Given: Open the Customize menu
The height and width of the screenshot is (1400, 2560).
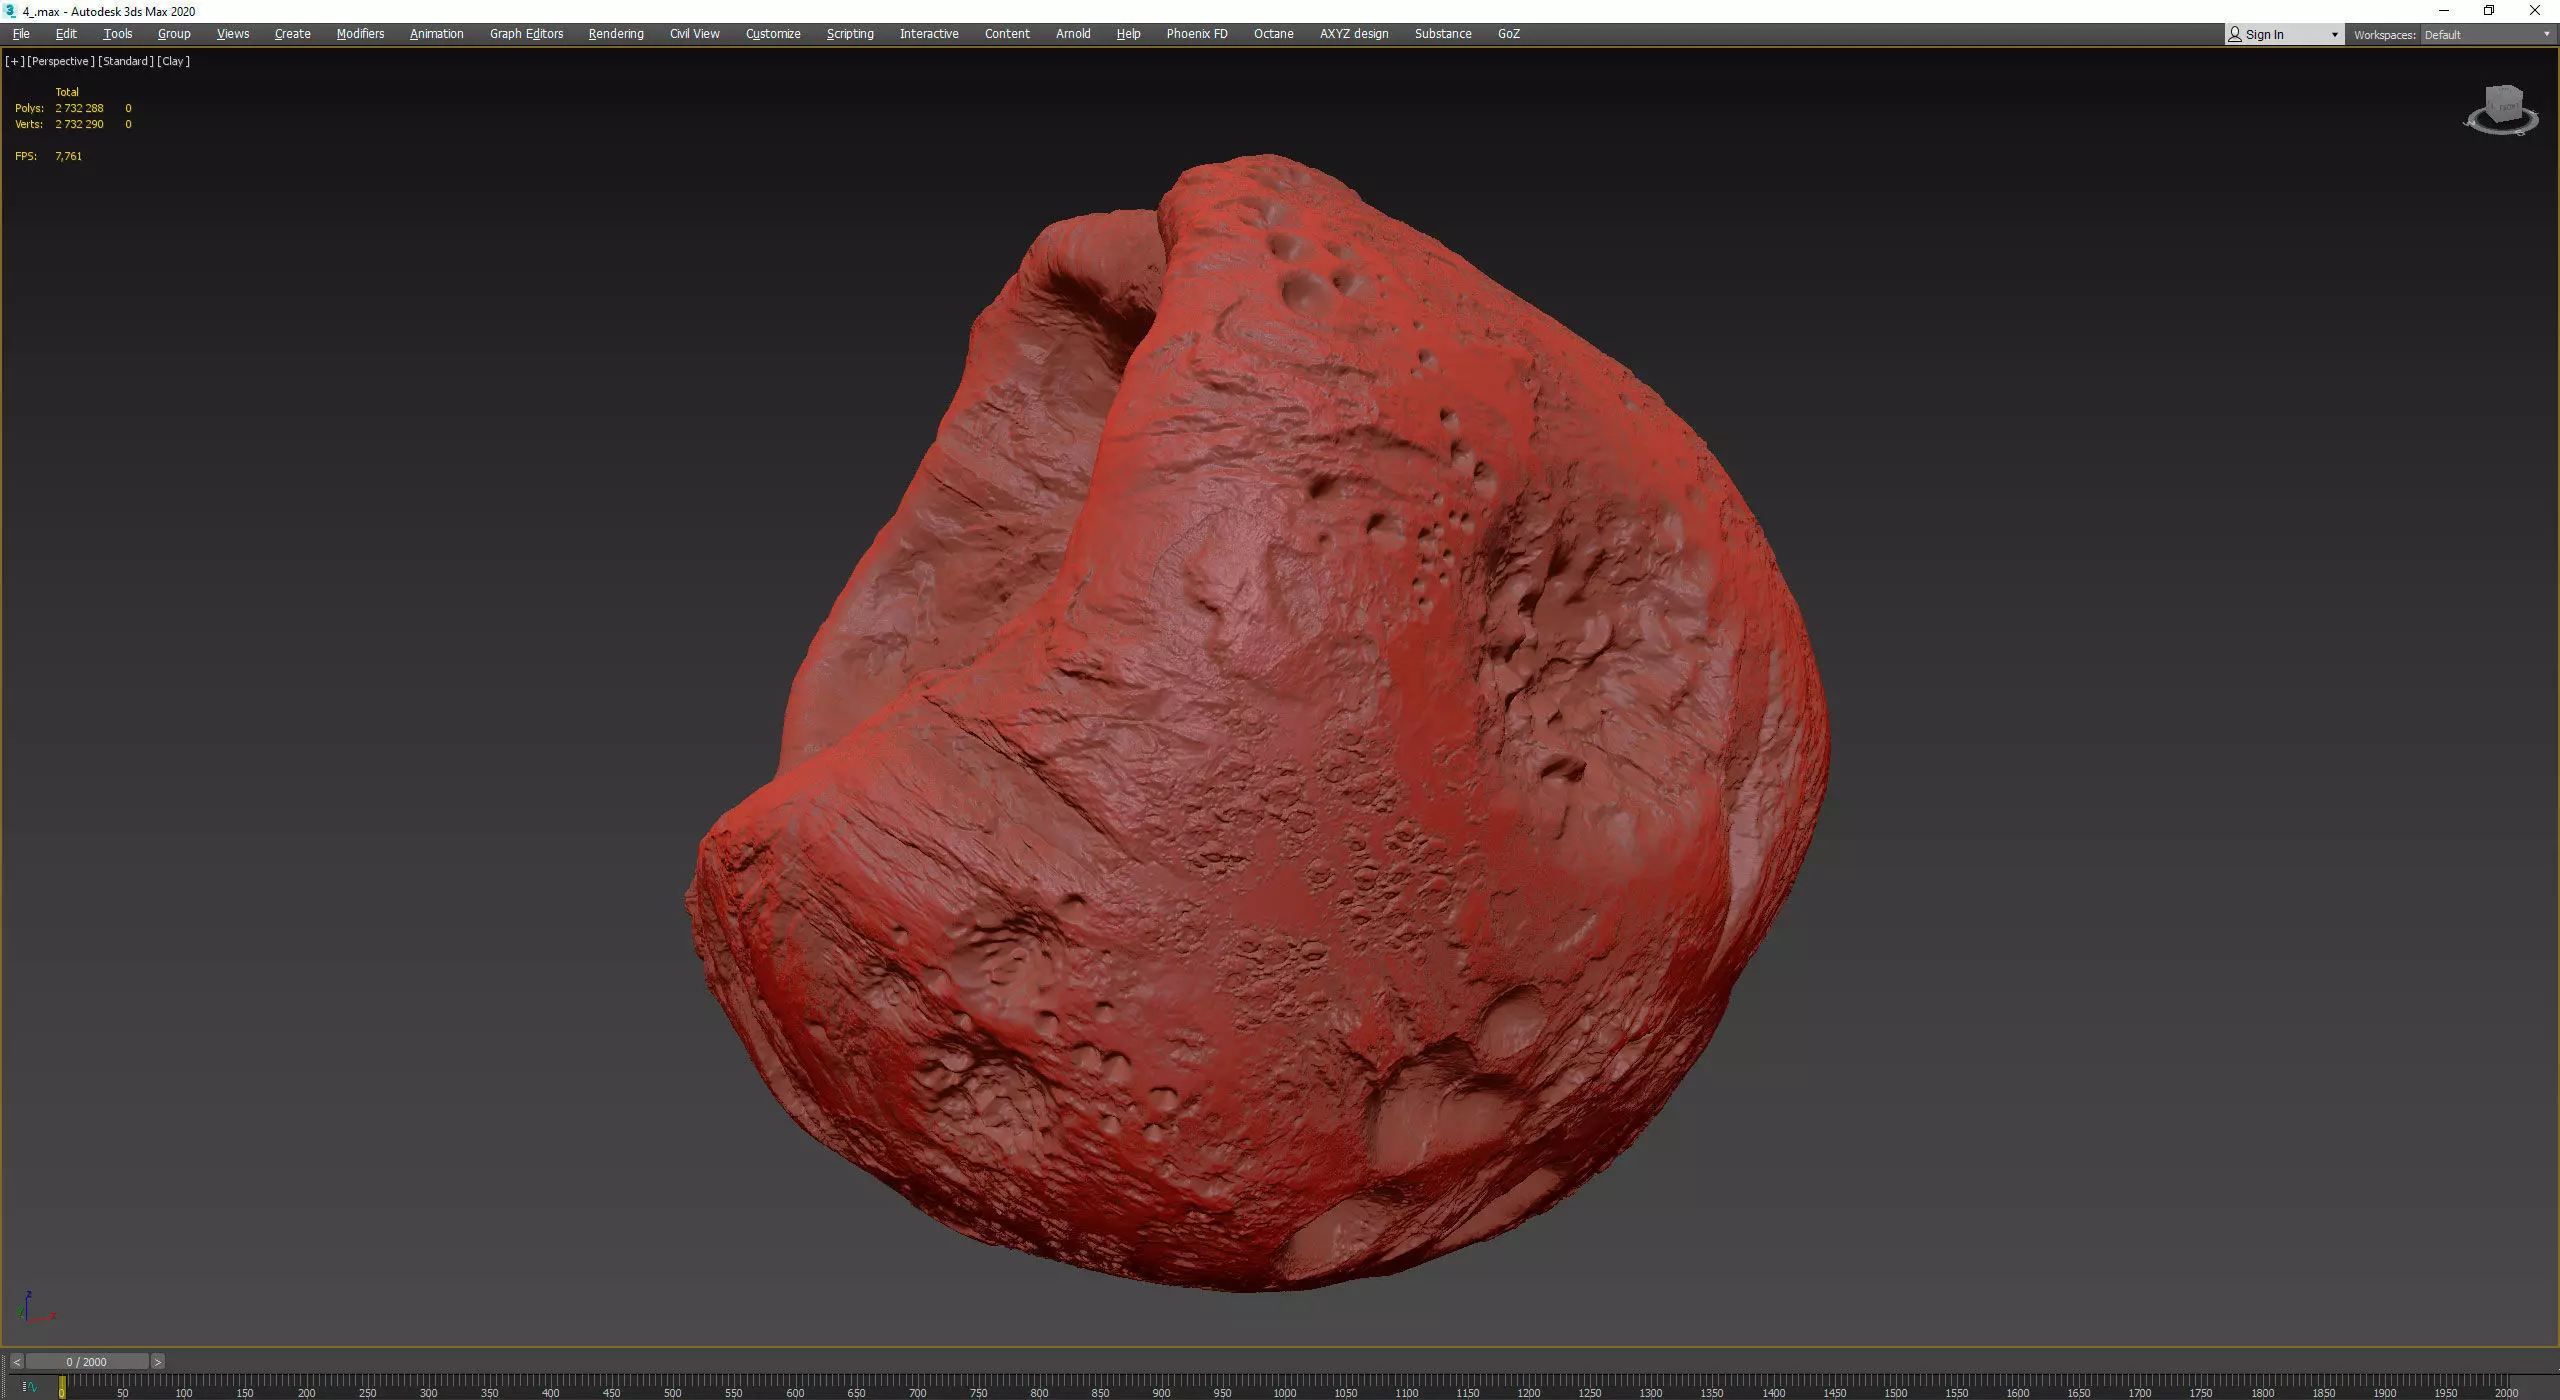Looking at the screenshot, I should click(773, 34).
